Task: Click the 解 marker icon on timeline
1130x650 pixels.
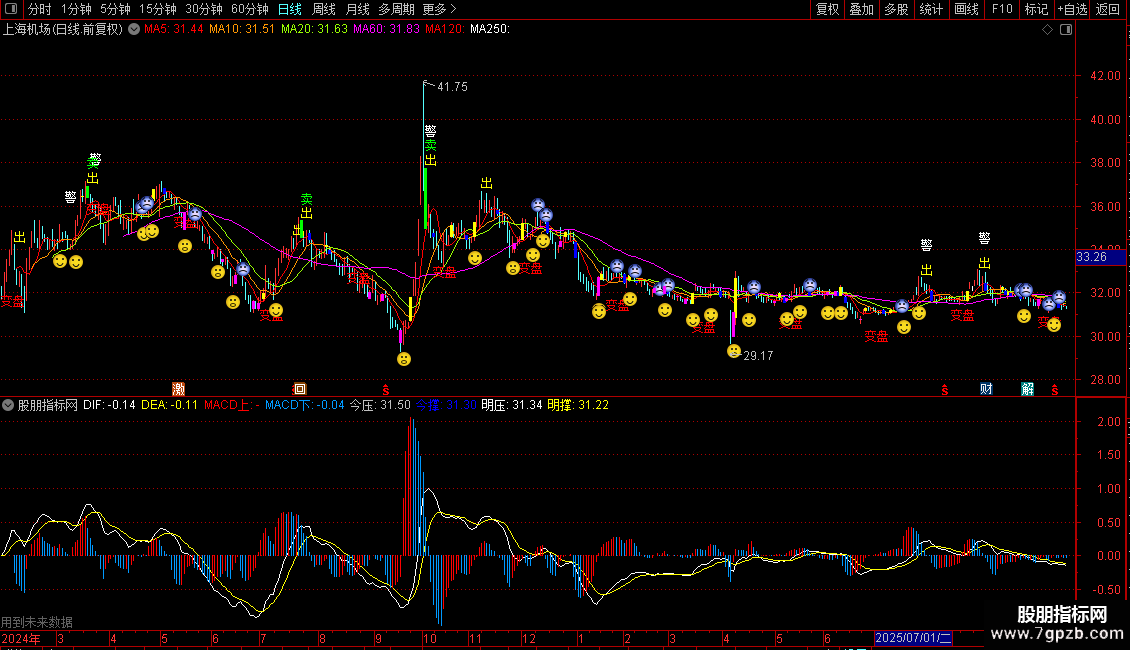Action: point(1027,388)
